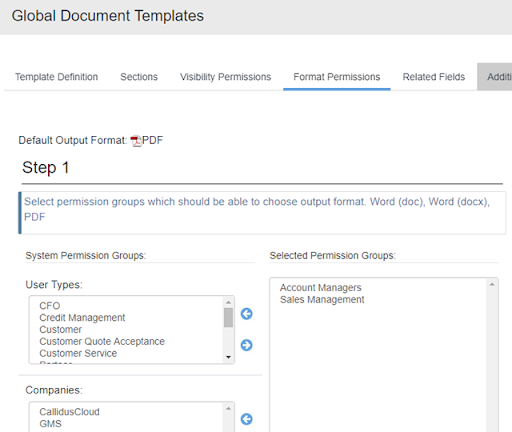Select Customer Service user type

(x=78, y=353)
